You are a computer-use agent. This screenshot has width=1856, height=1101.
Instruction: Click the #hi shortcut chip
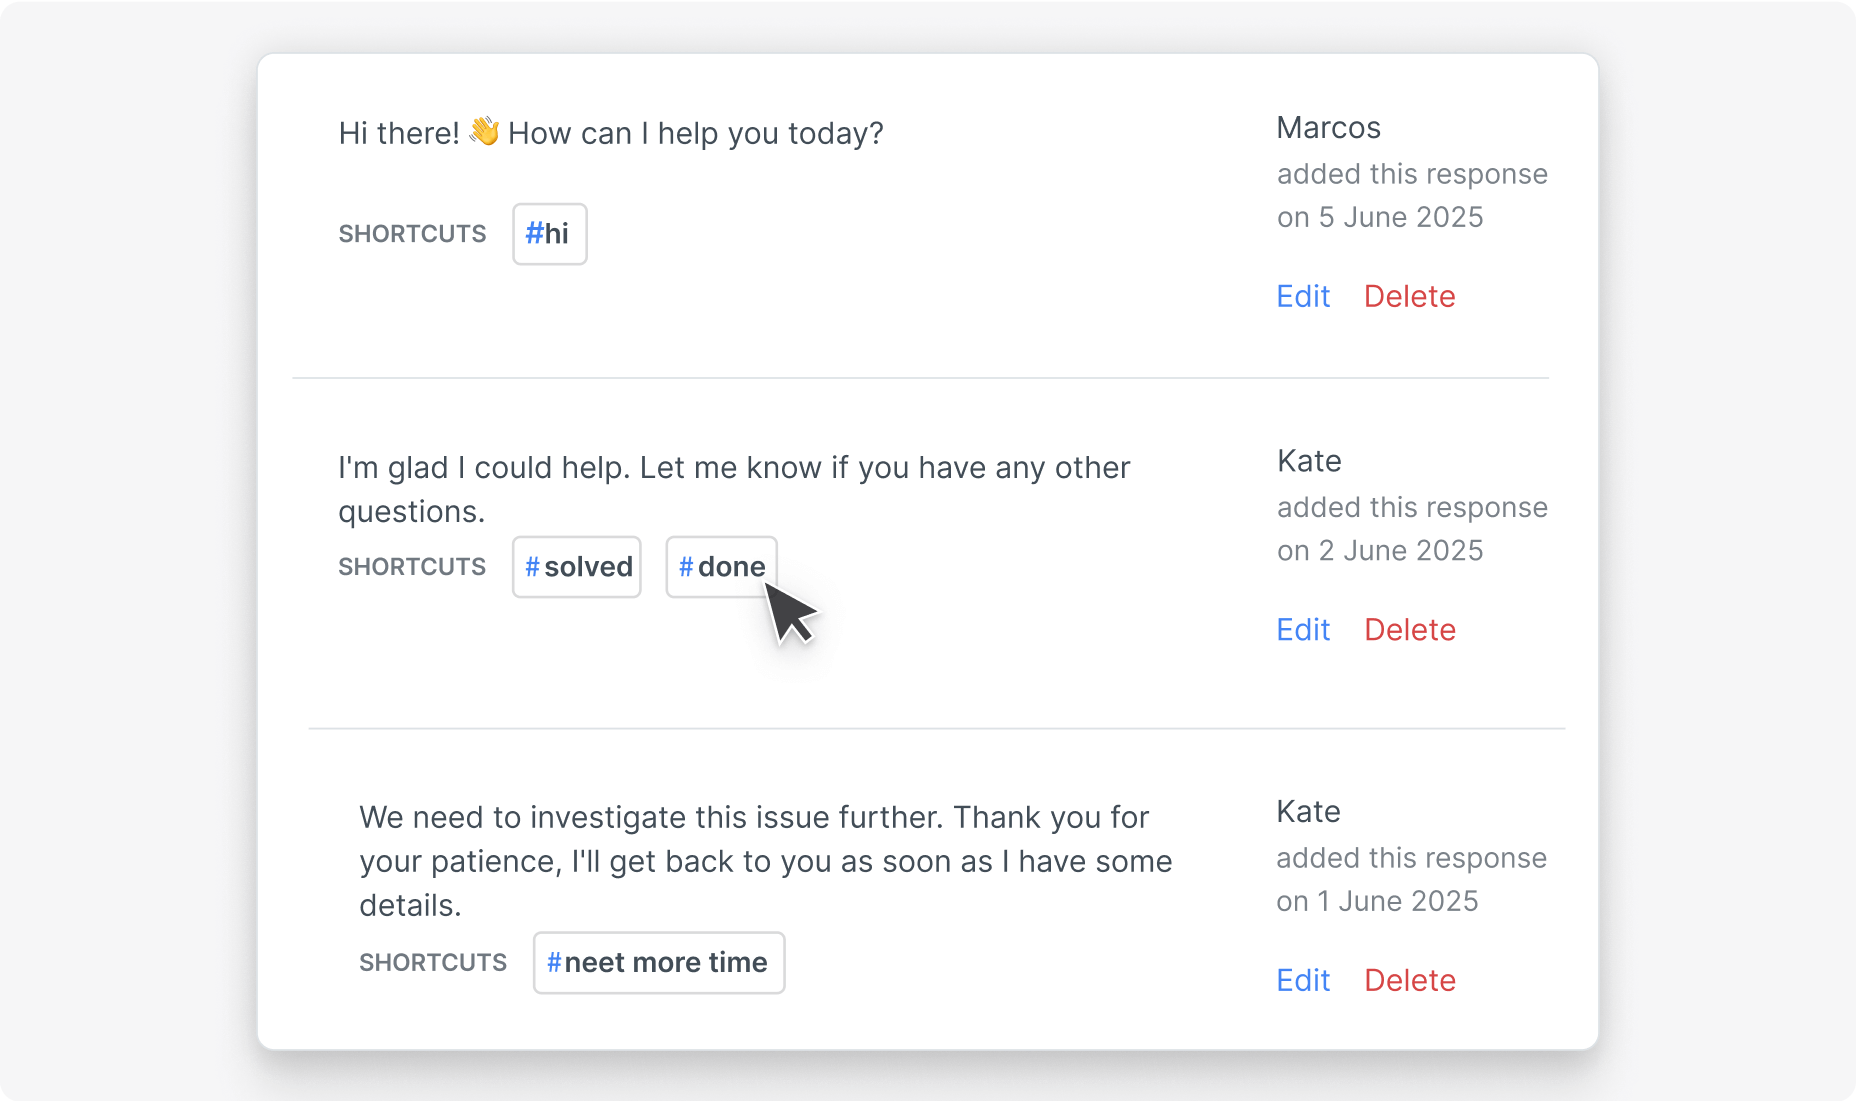click(548, 233)
